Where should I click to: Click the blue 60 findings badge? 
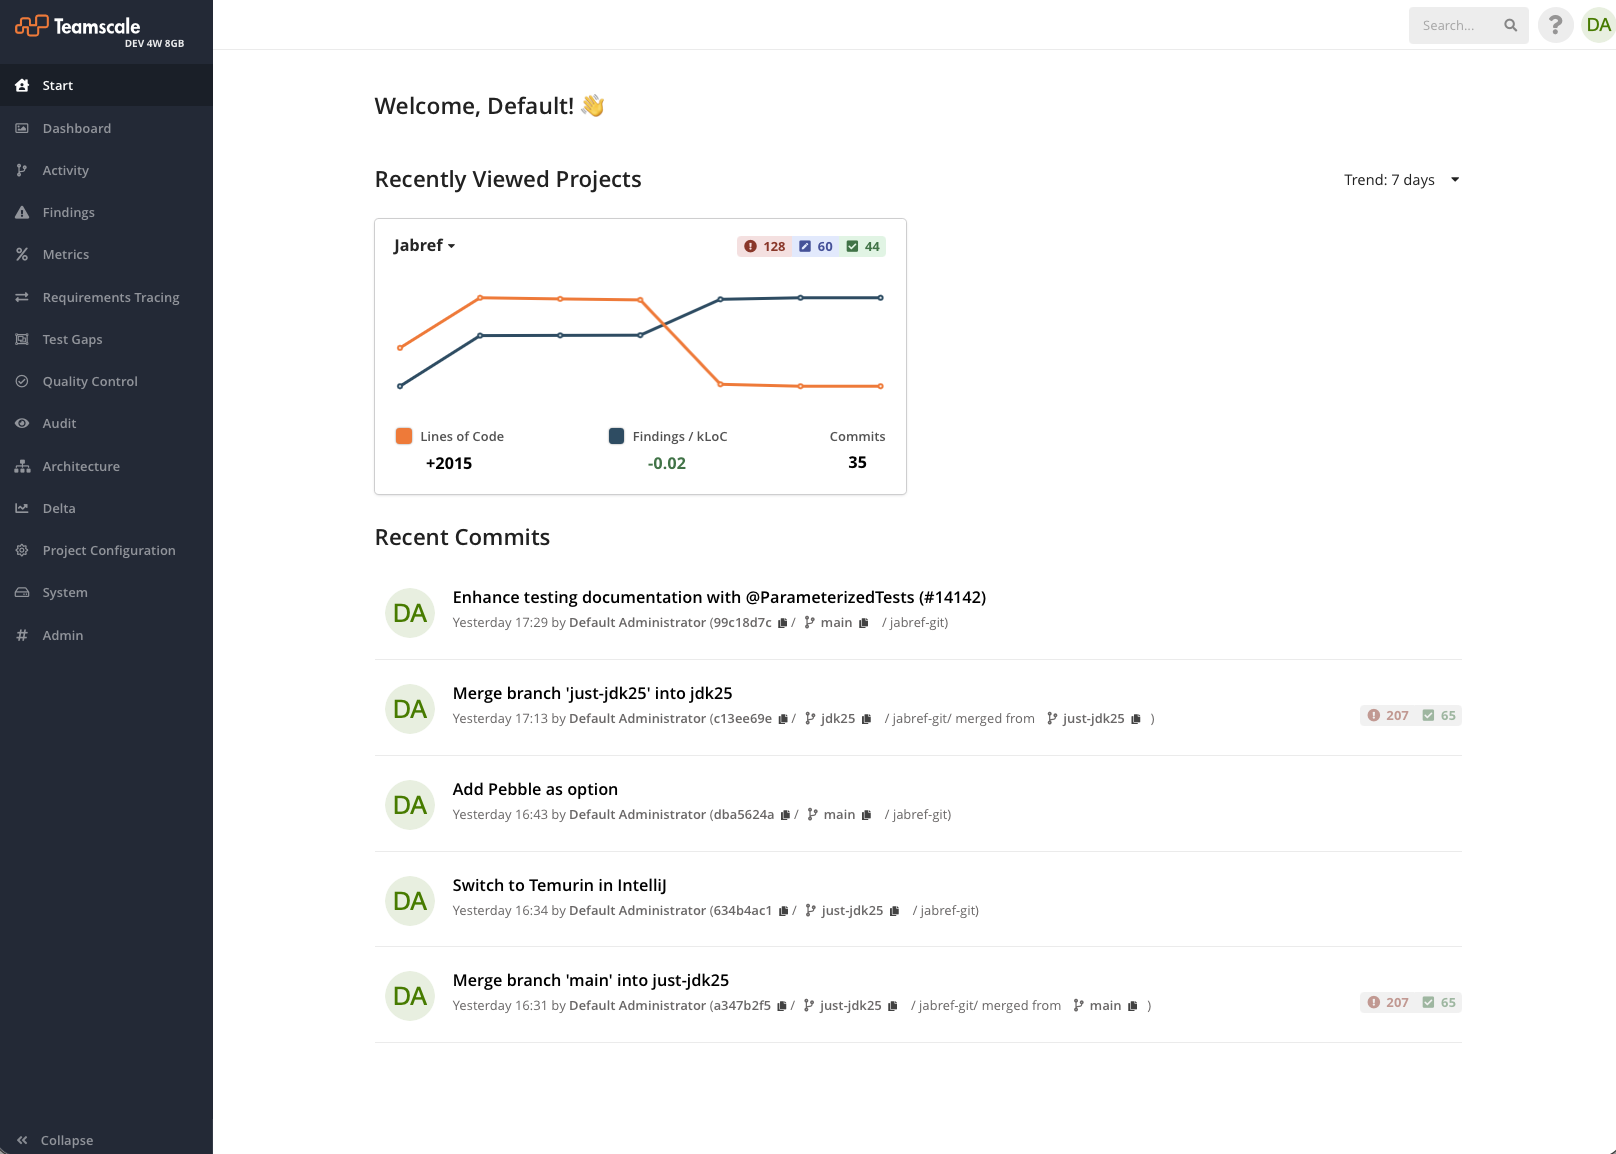coord(816,247)
